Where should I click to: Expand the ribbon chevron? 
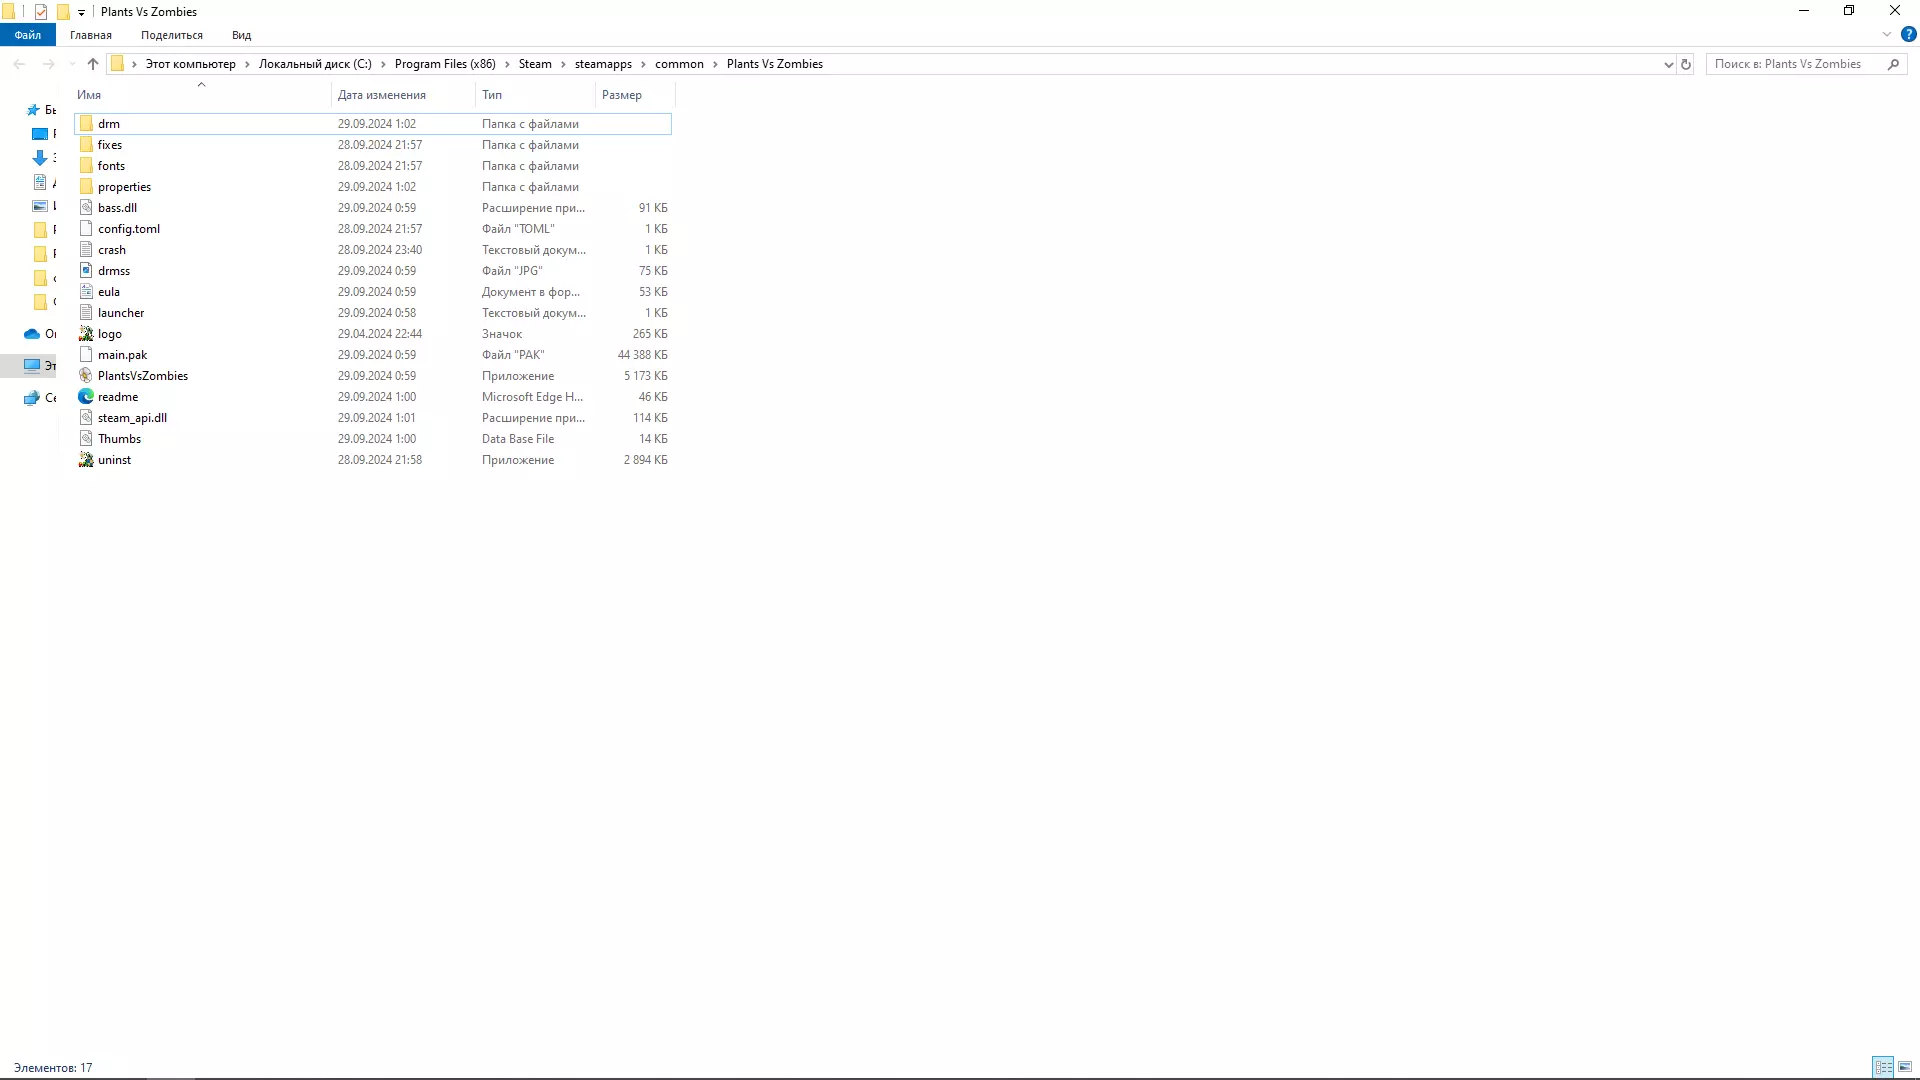tap(1887, 34)
